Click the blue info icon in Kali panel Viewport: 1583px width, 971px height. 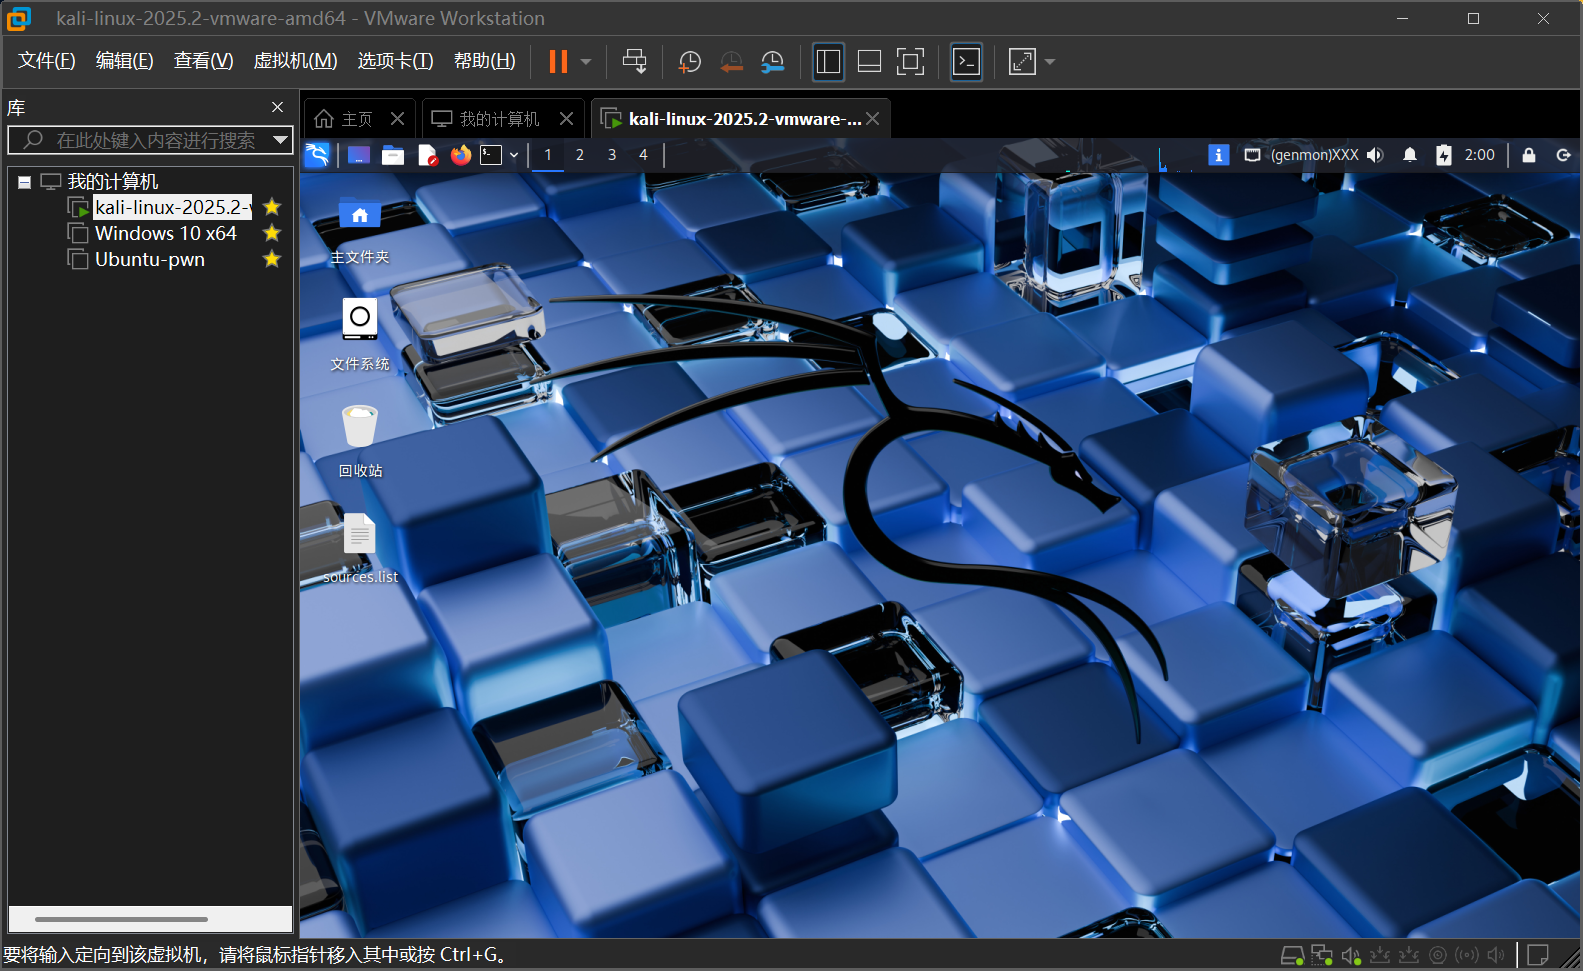(x=1218, y=155)
